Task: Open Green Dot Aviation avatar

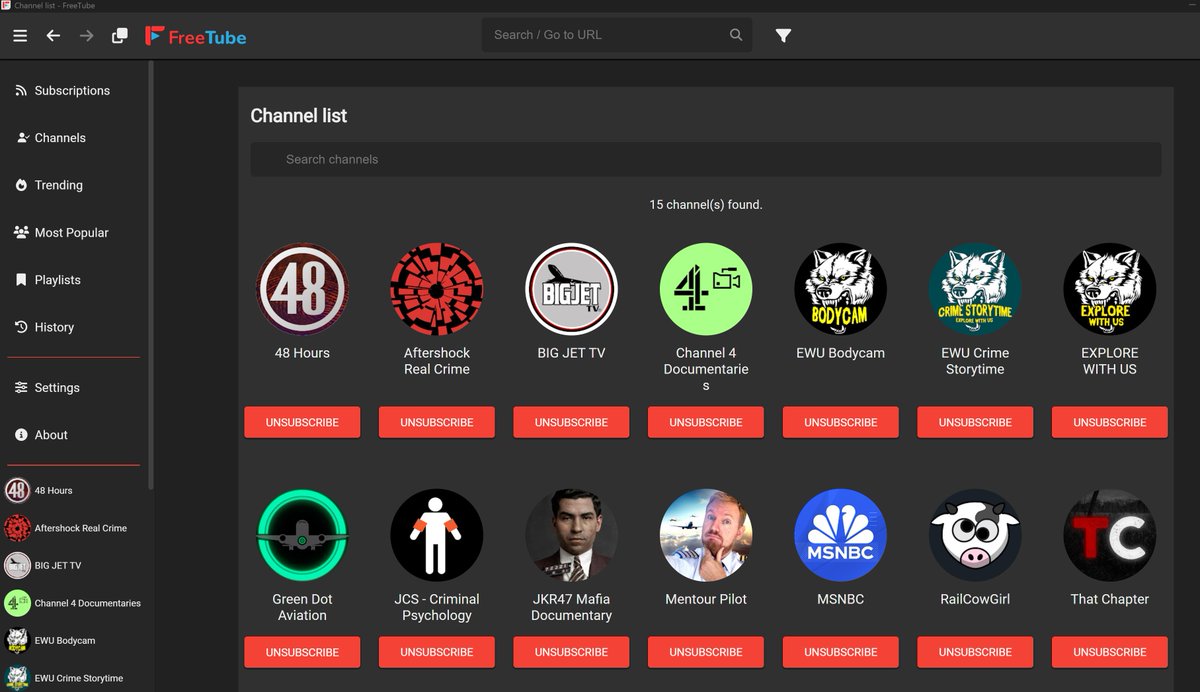Action: (x=302, y=535)
